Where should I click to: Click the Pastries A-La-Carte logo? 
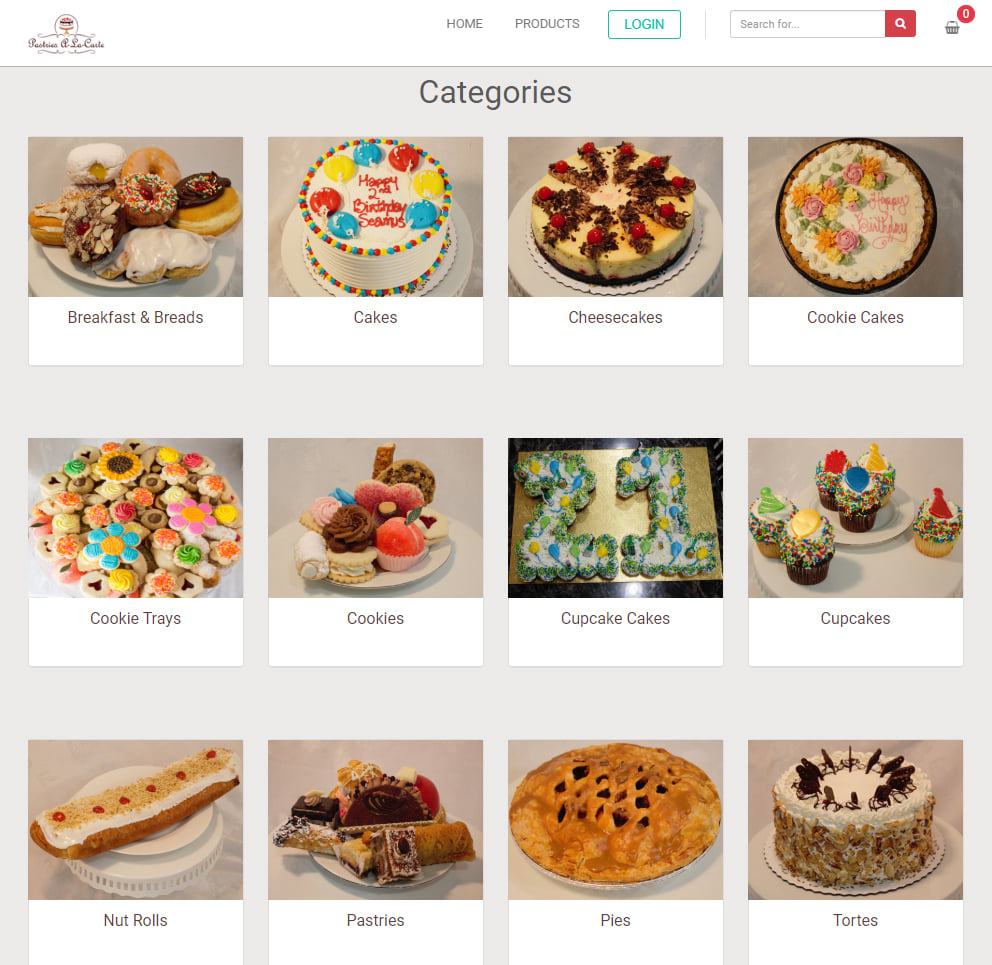coord(66,34)
